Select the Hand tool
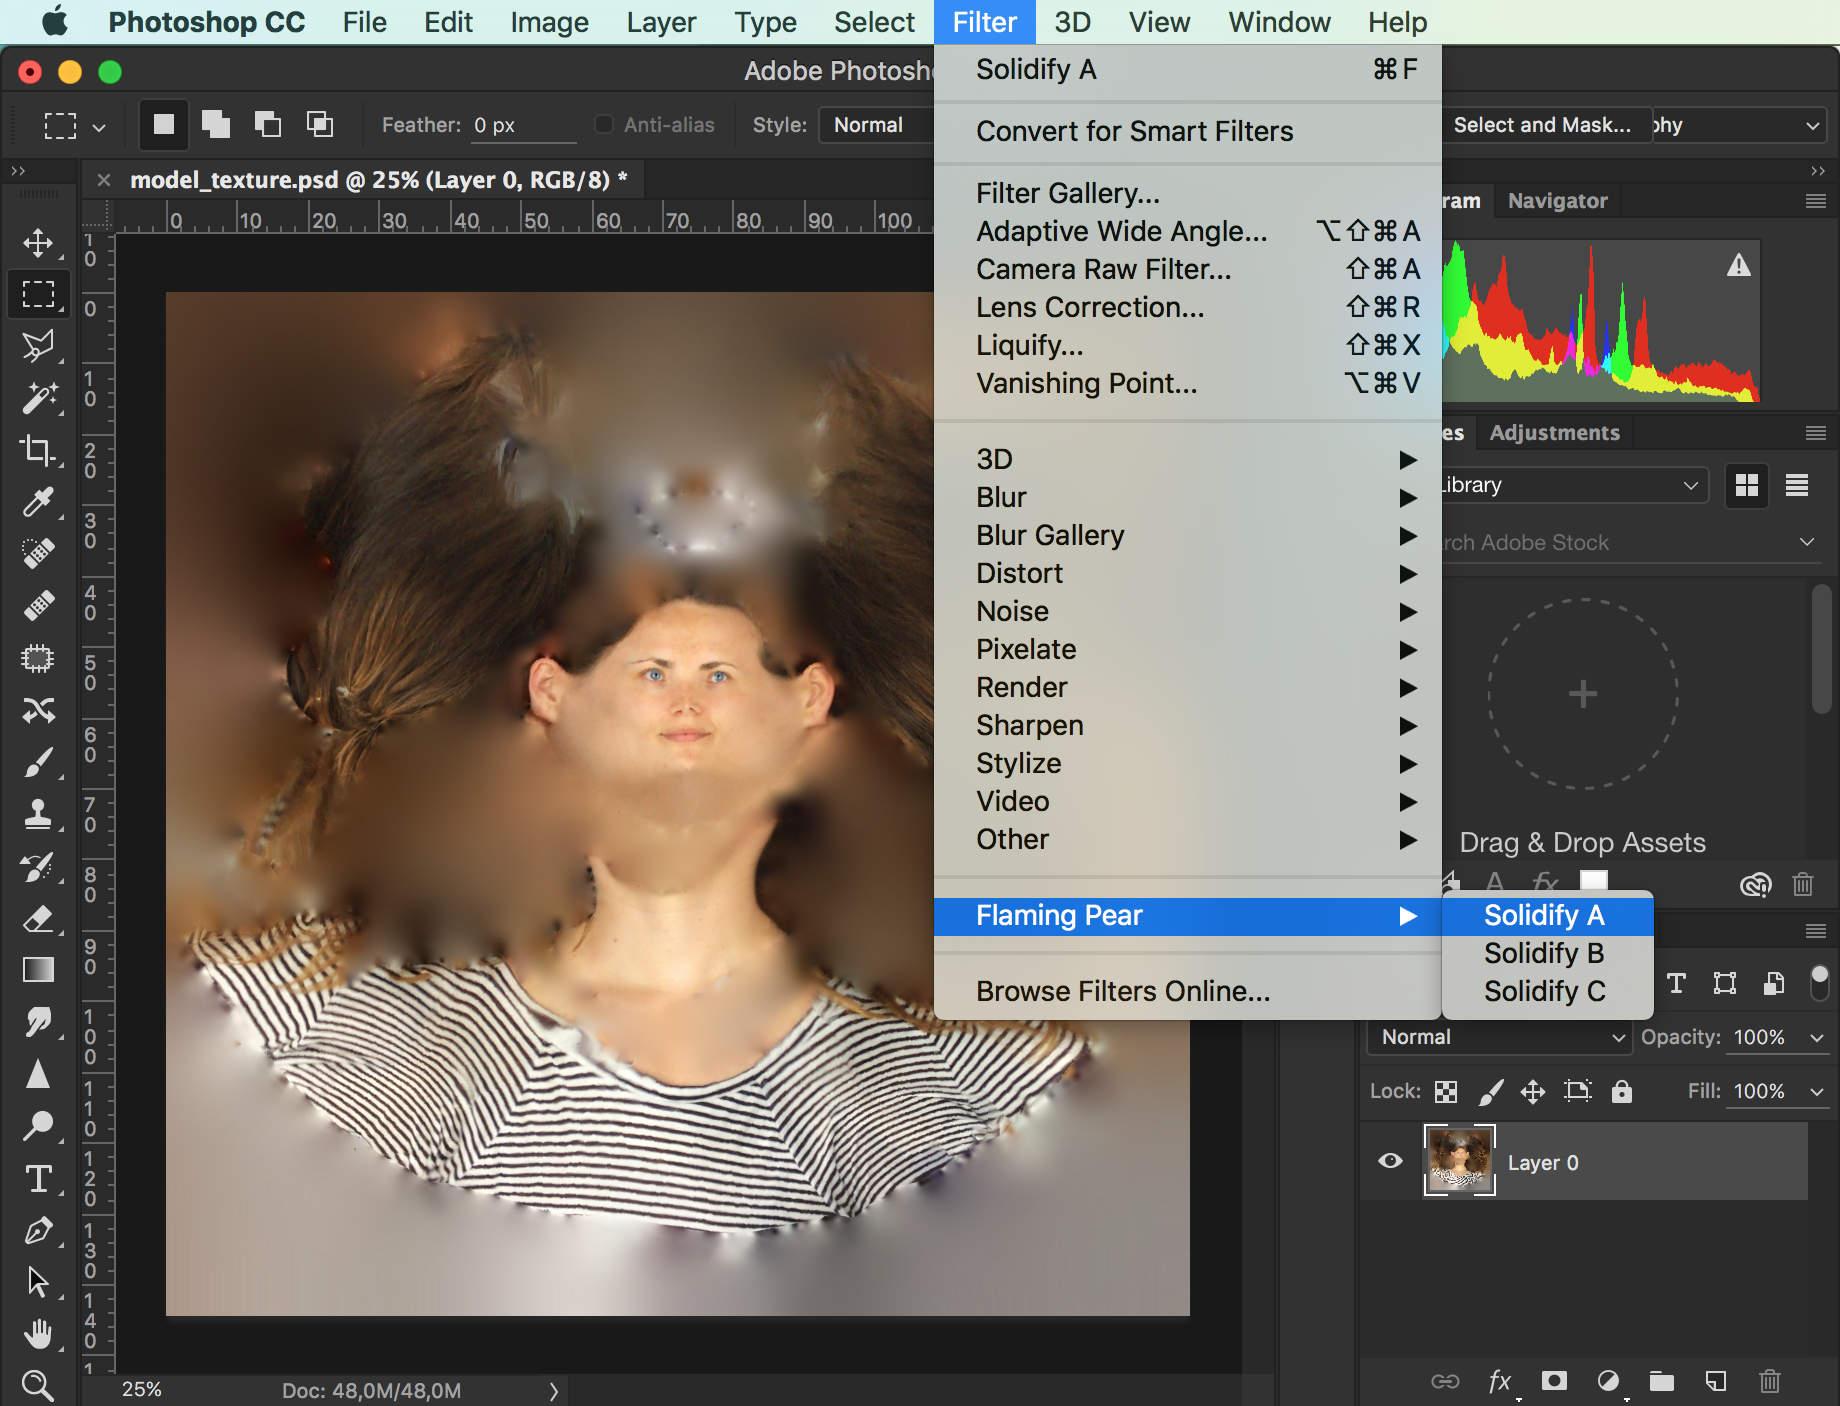Image resolution: width=1840 pixels, height=1406 pixels. [38, 1334]
